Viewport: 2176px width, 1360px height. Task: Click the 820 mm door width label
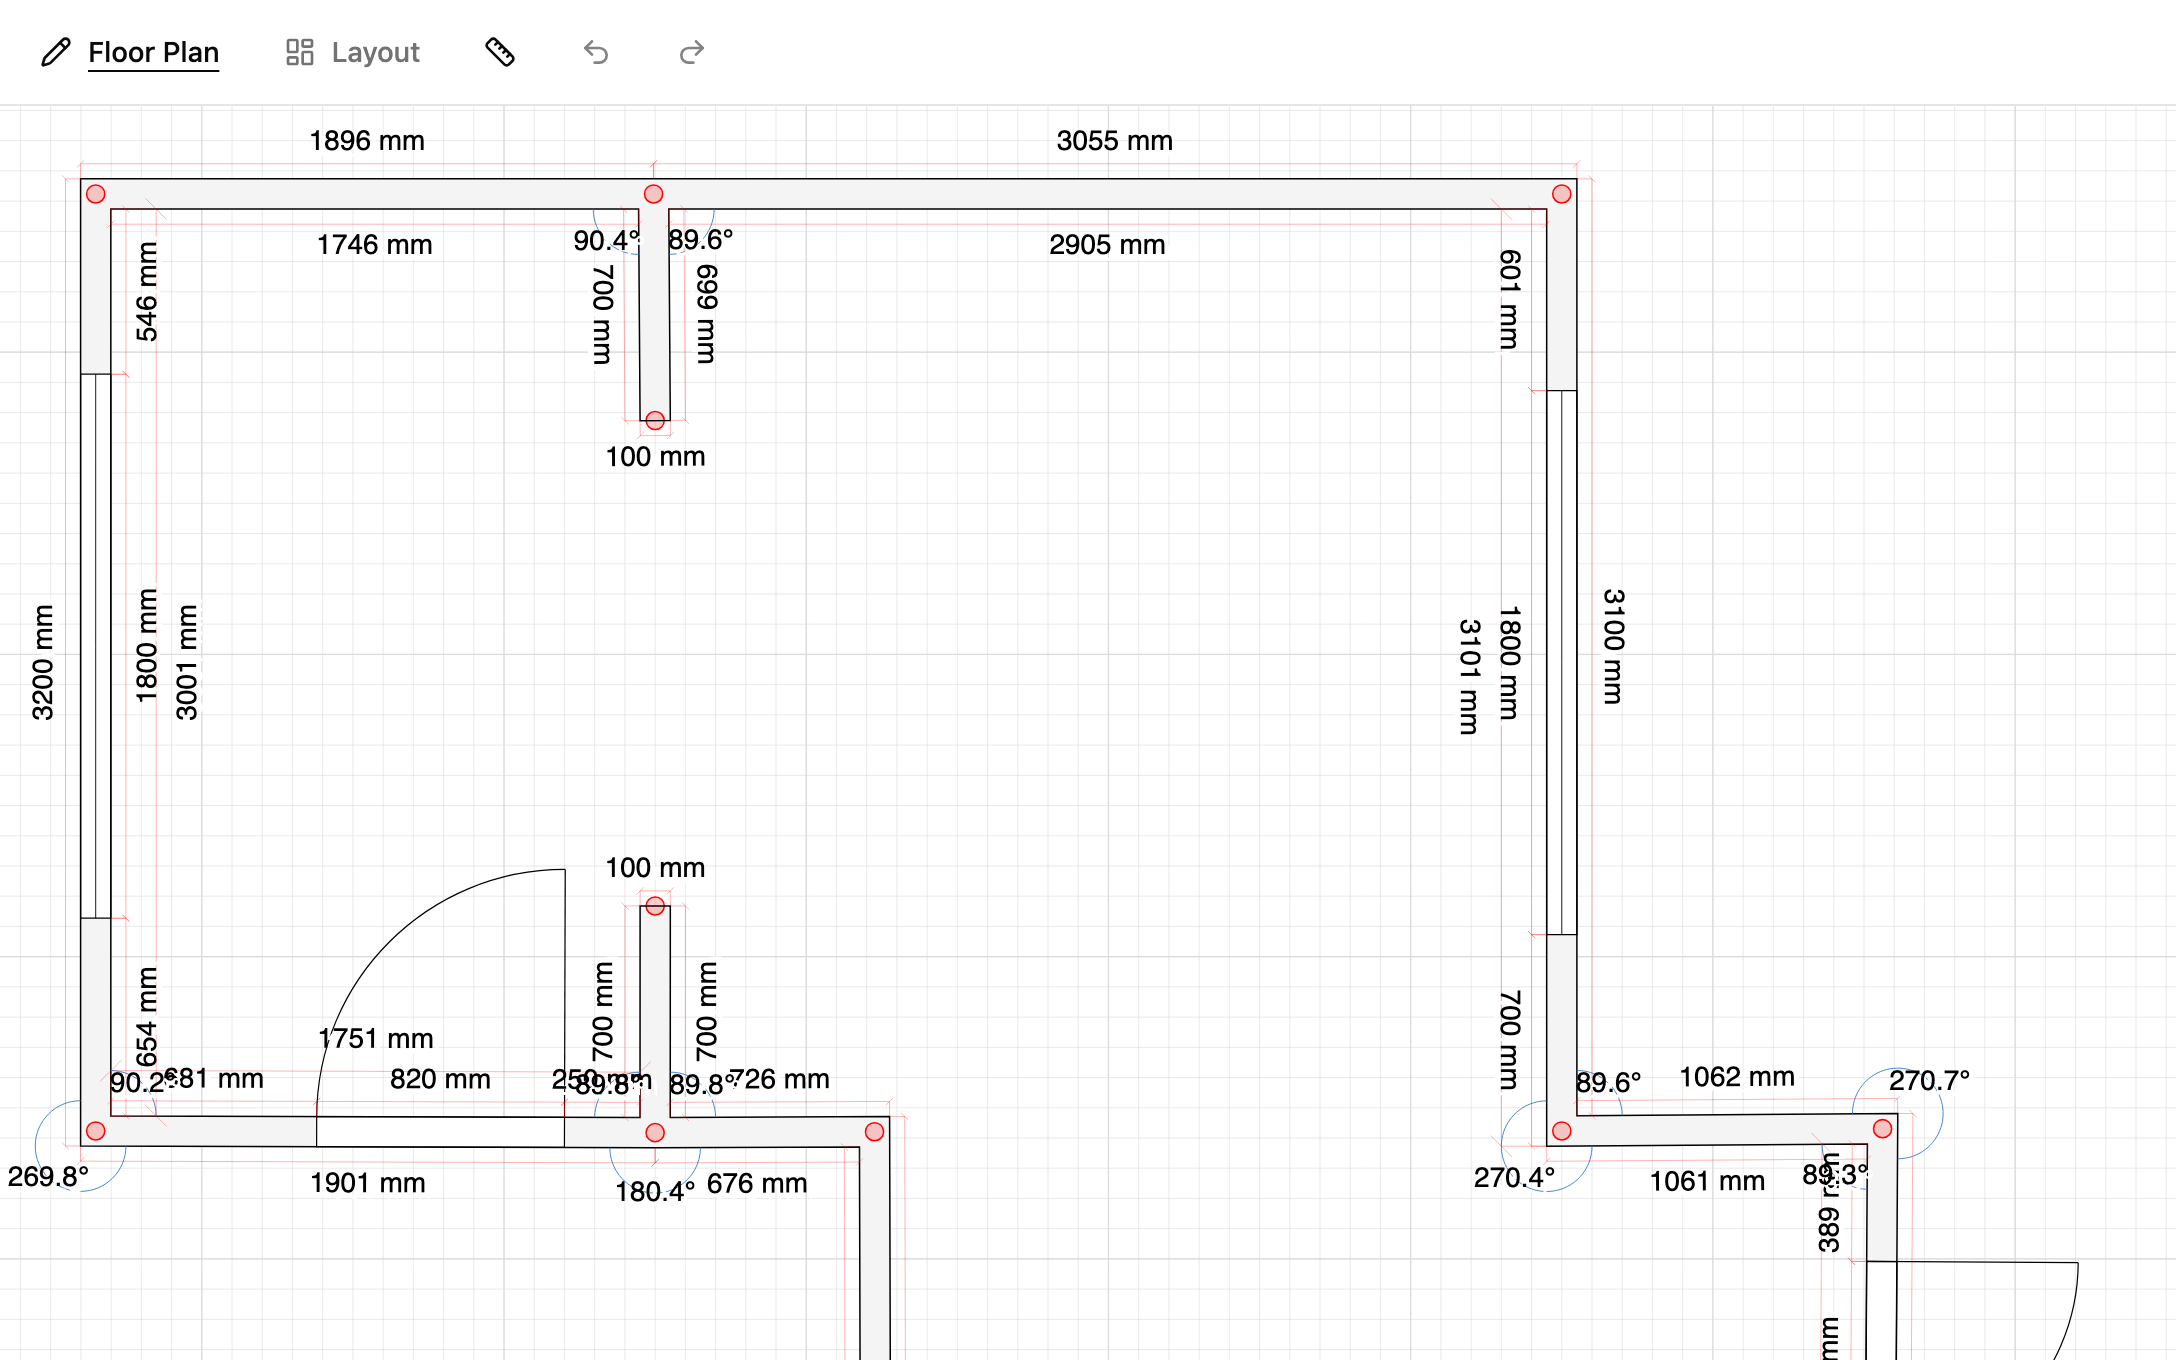(441, 1080)
